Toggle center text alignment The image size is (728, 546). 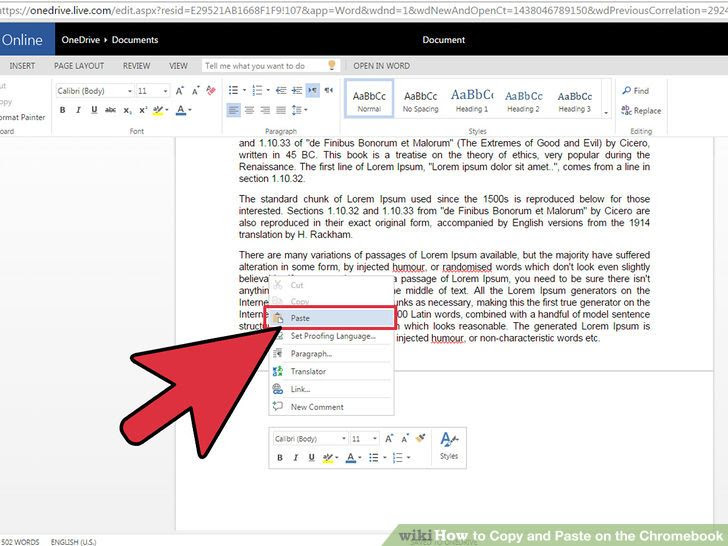(x=250, y=110)
